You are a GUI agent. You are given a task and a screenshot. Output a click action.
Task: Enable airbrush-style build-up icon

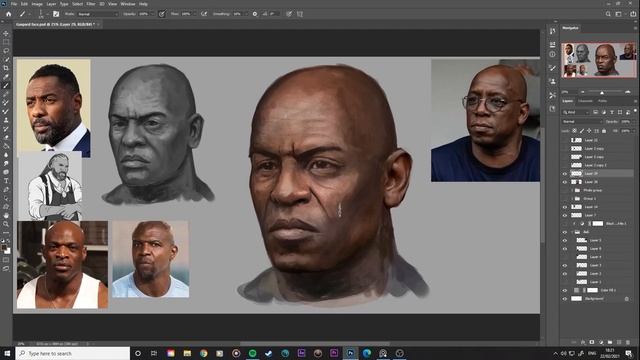pos(204,14)
